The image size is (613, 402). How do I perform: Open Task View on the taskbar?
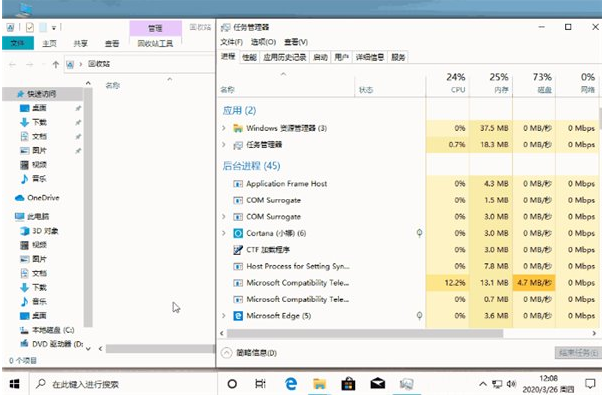[260, 384]
